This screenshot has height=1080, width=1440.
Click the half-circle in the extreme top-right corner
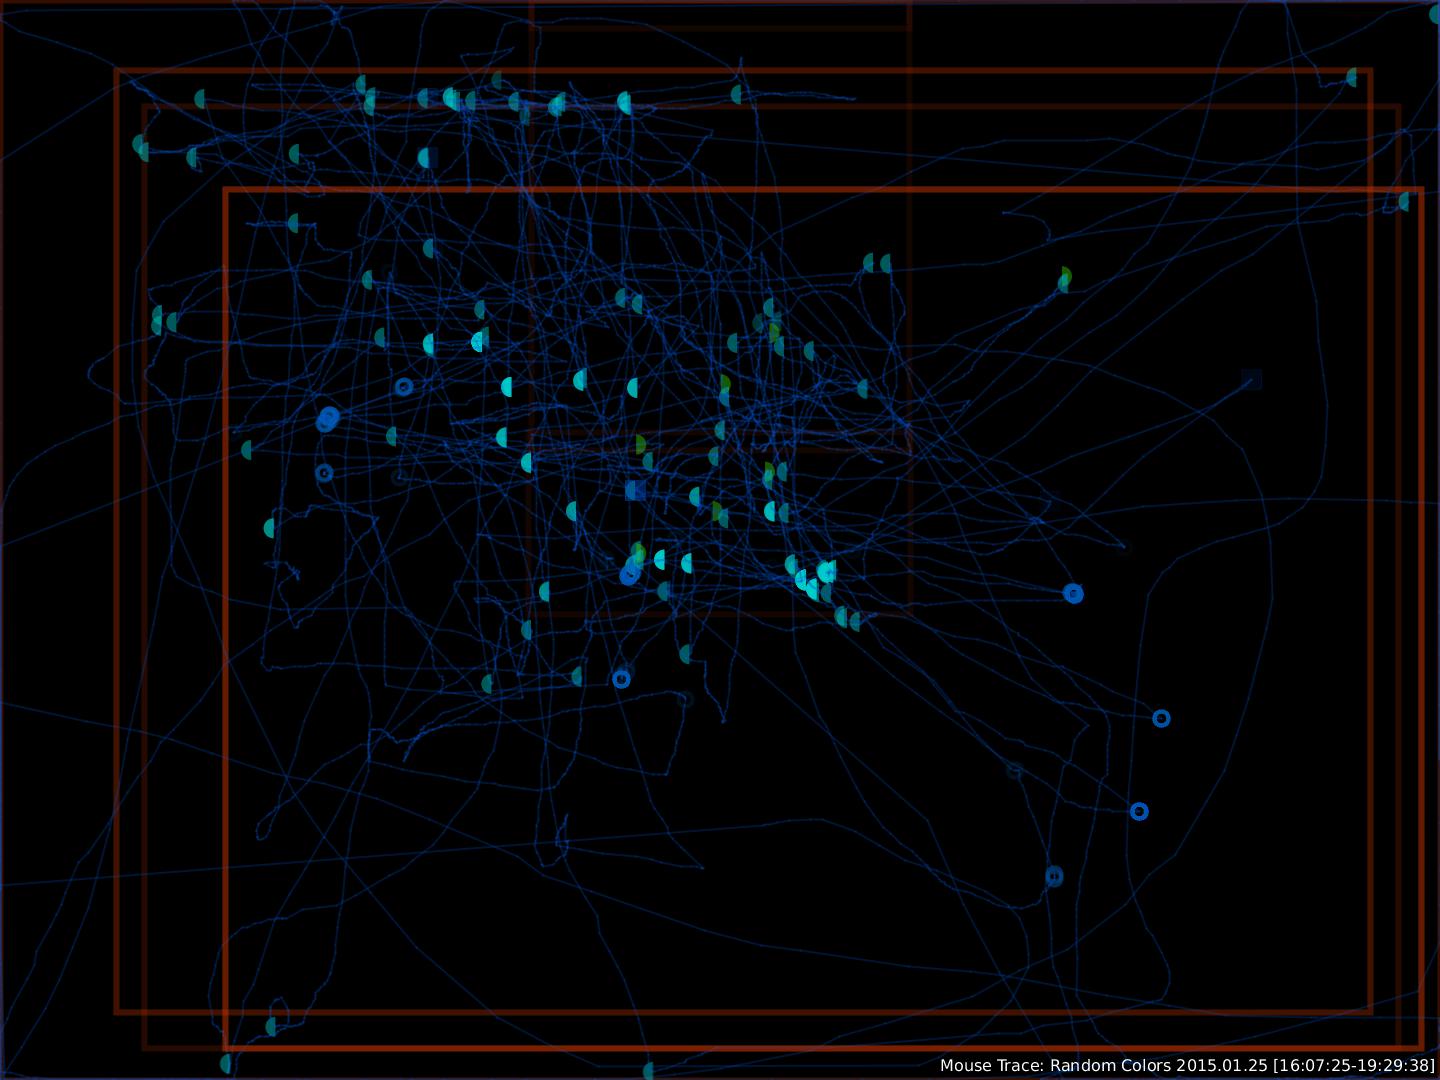point(1434,14)
